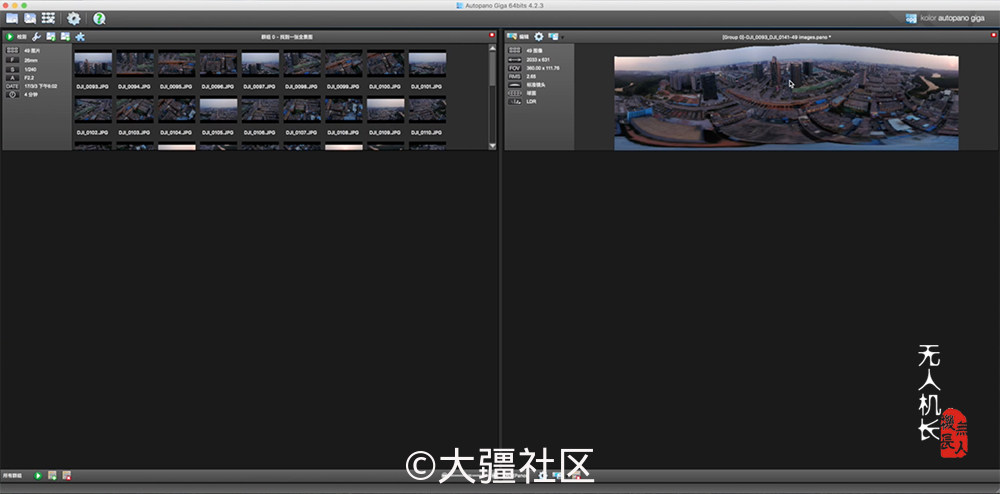
Task: Select thumbnail DJI_0100.JPG
Action: (385, 64)
